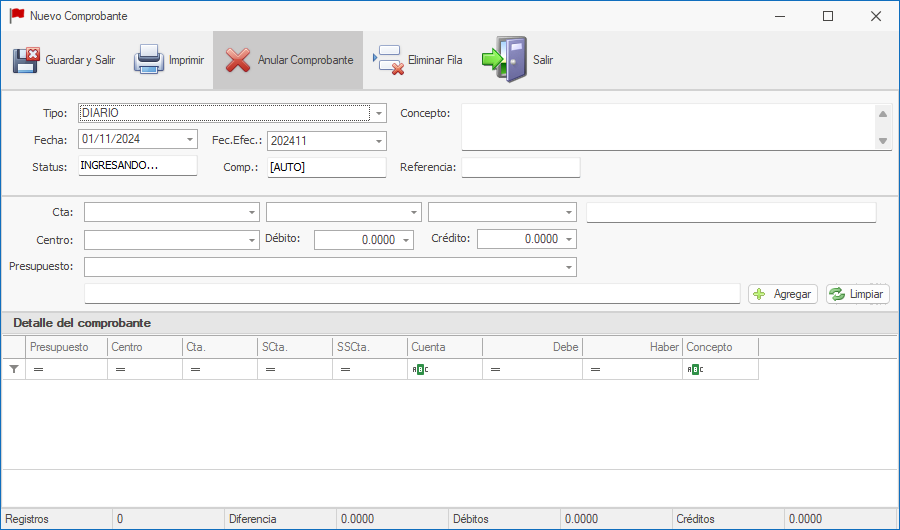900x530 pixels.
Task: Click the Comp. [AUTO] field
Action: pos(327,167)
